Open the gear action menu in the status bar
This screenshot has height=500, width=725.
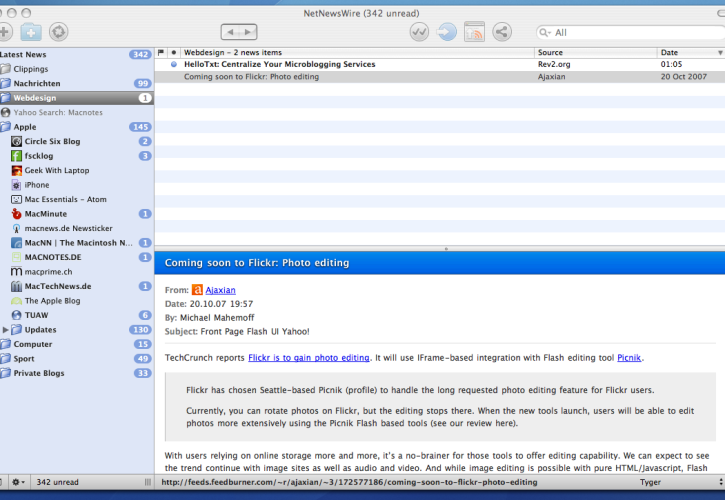coord(18,482)
